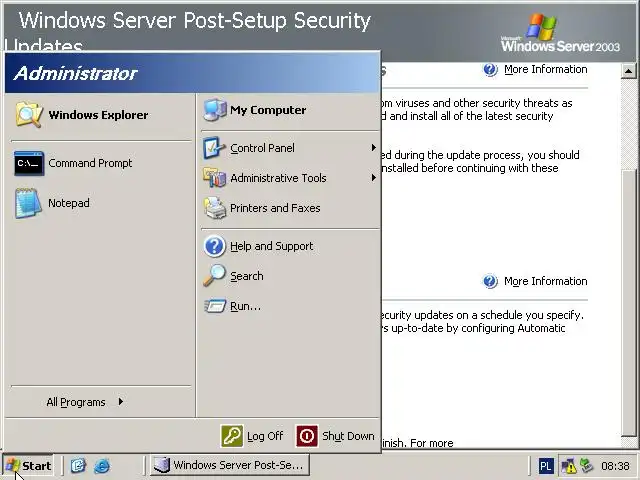
Task: Click the All Programs arrow
Action: [x=121, y=402]
